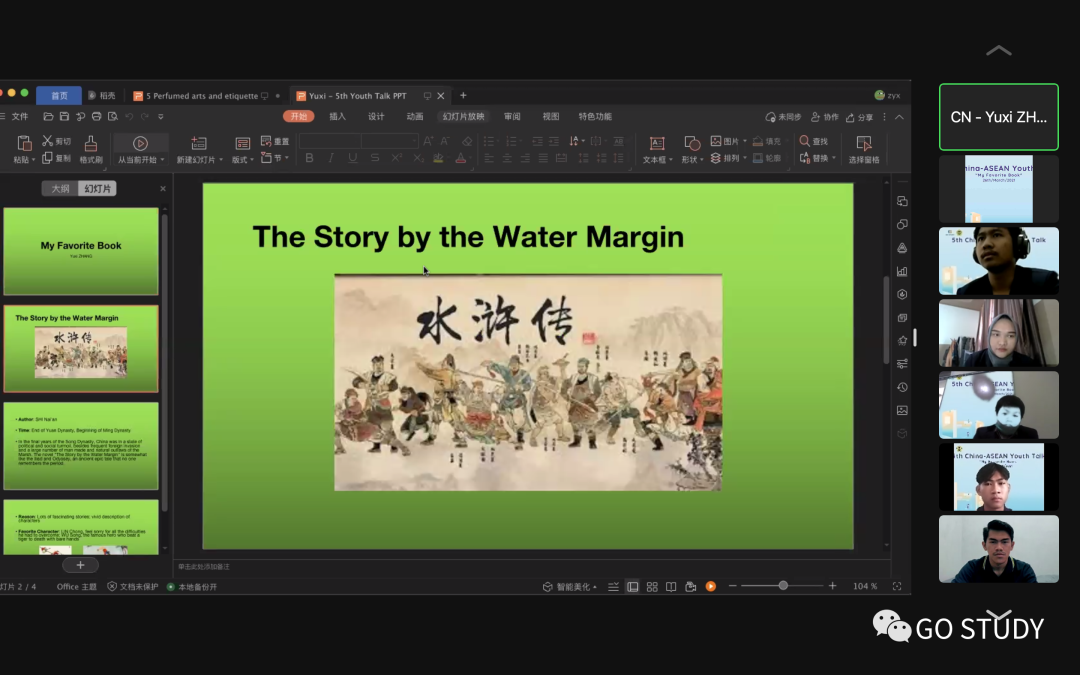Open the 视图 (View) tab
Image resolution: width=1080 pixels, height=675 pixels.
click(x=550, y=116)
